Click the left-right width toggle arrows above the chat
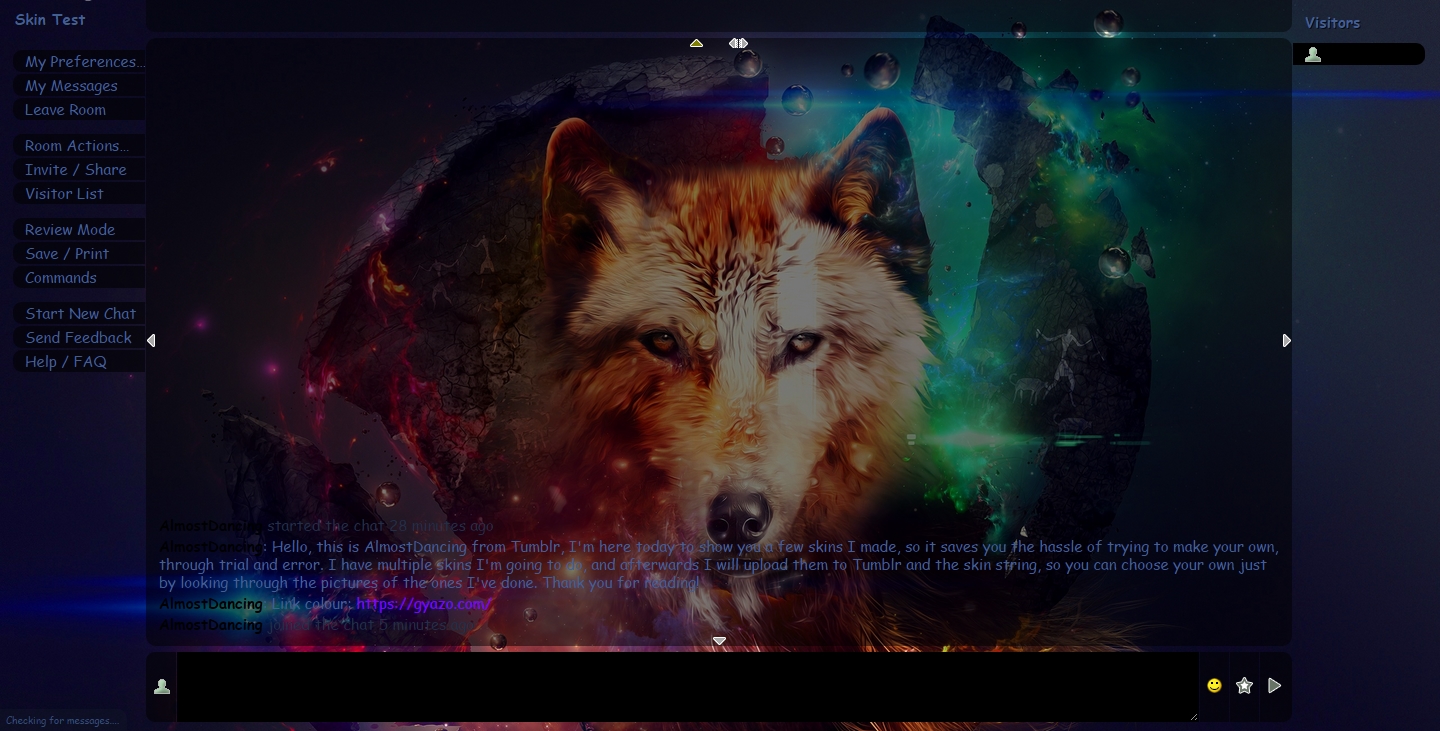Image resolution: width=1440 pixels, height=731 pixels. [738, 43]
